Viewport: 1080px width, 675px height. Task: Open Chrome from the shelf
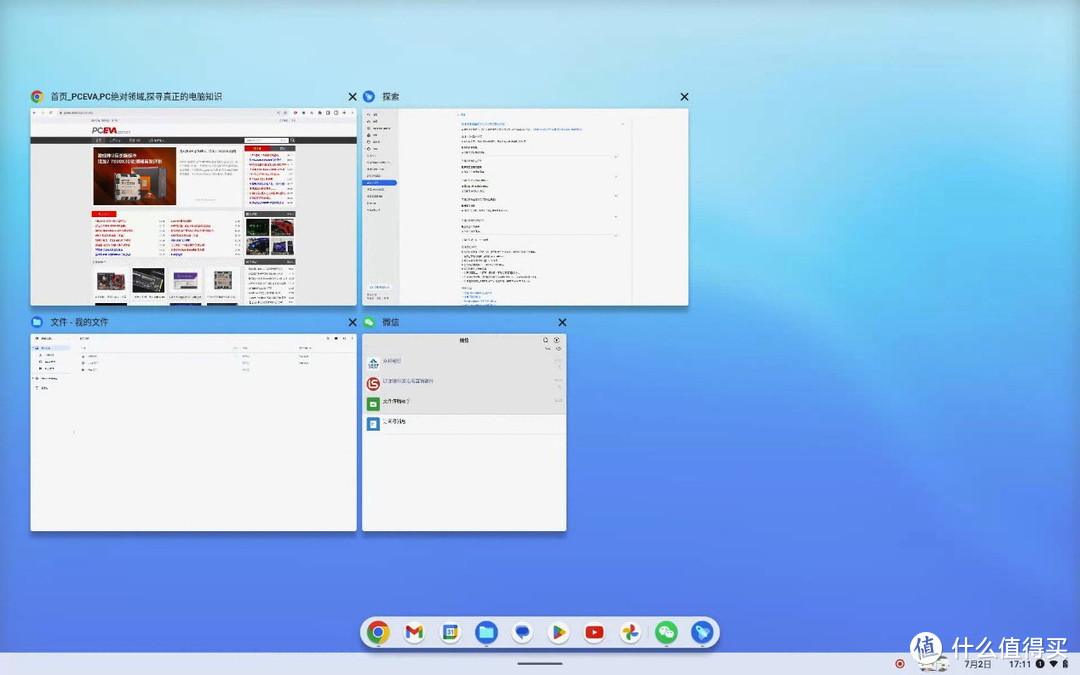377,632
